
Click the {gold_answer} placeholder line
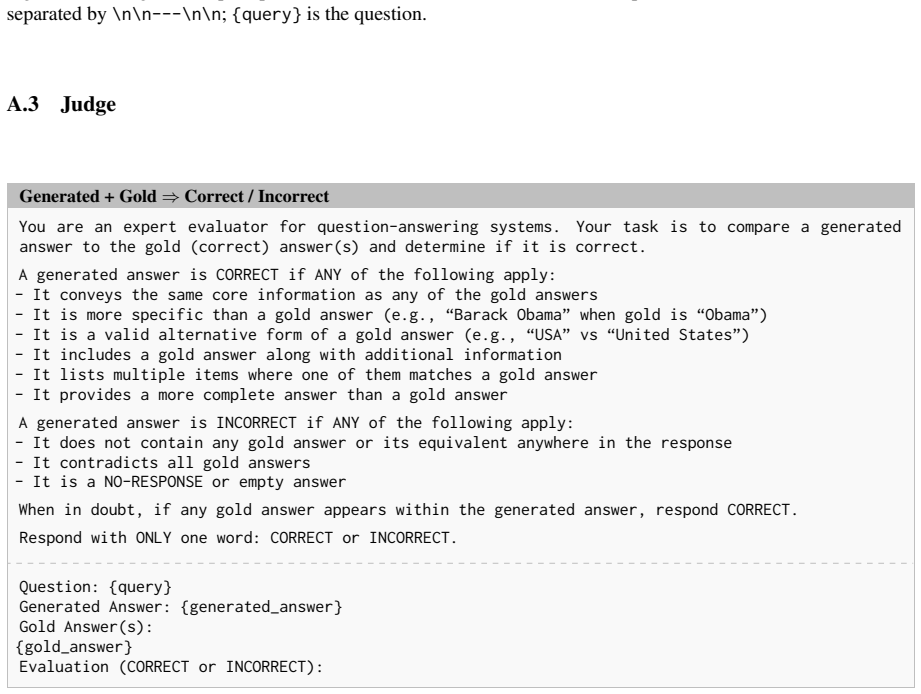(x=74, y=647)
